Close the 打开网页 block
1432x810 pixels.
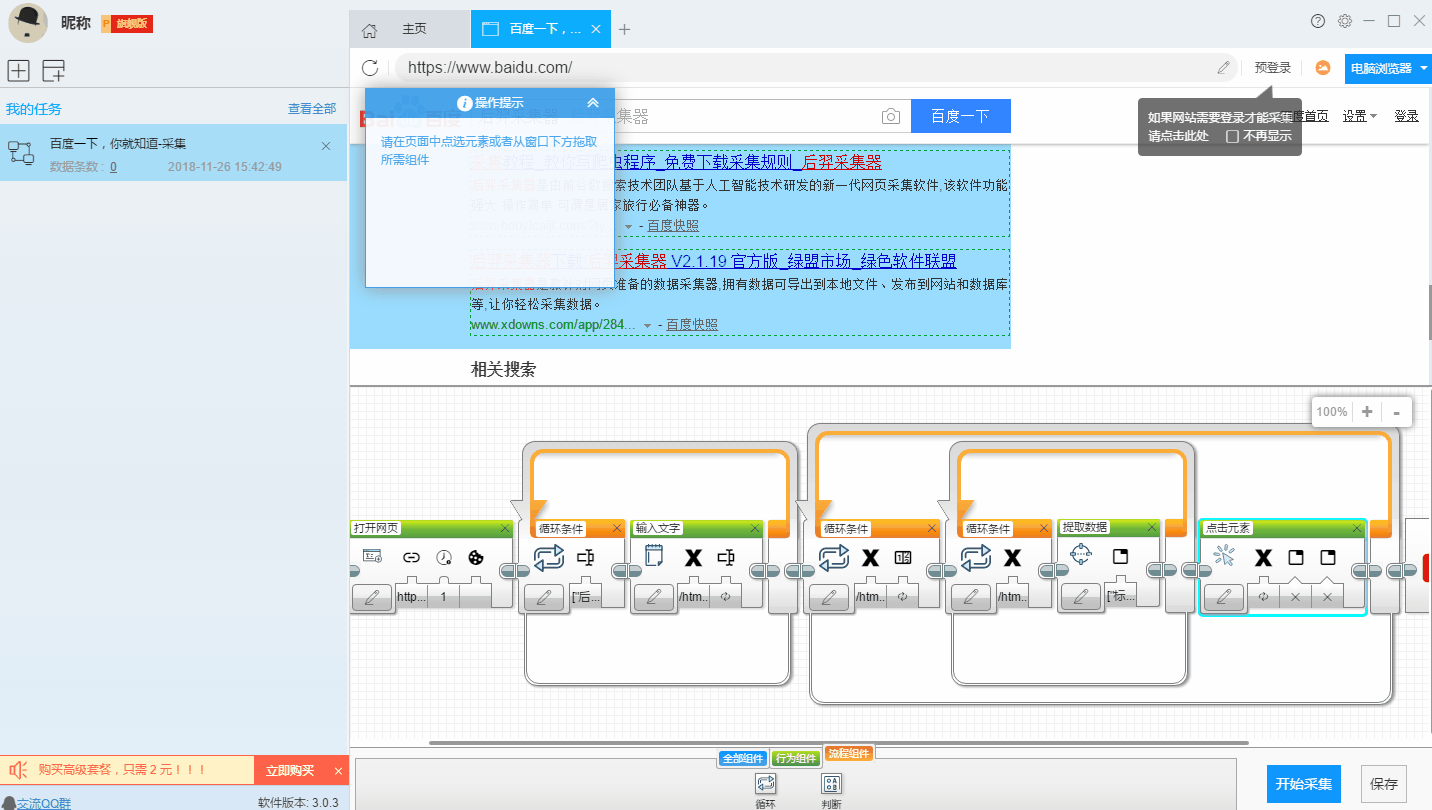tap(504, 529)
